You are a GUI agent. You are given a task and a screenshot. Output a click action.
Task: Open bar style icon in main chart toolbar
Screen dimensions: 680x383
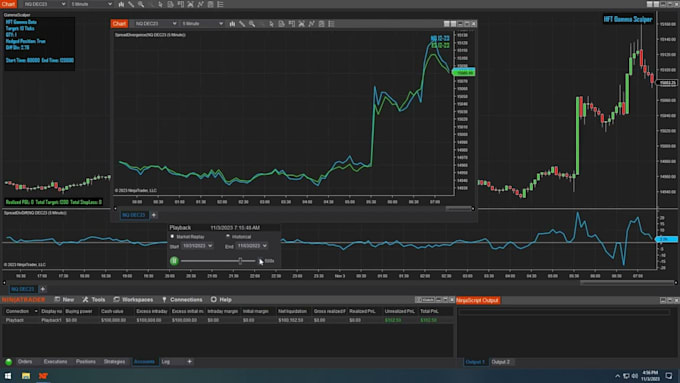(x=121, y=4)
